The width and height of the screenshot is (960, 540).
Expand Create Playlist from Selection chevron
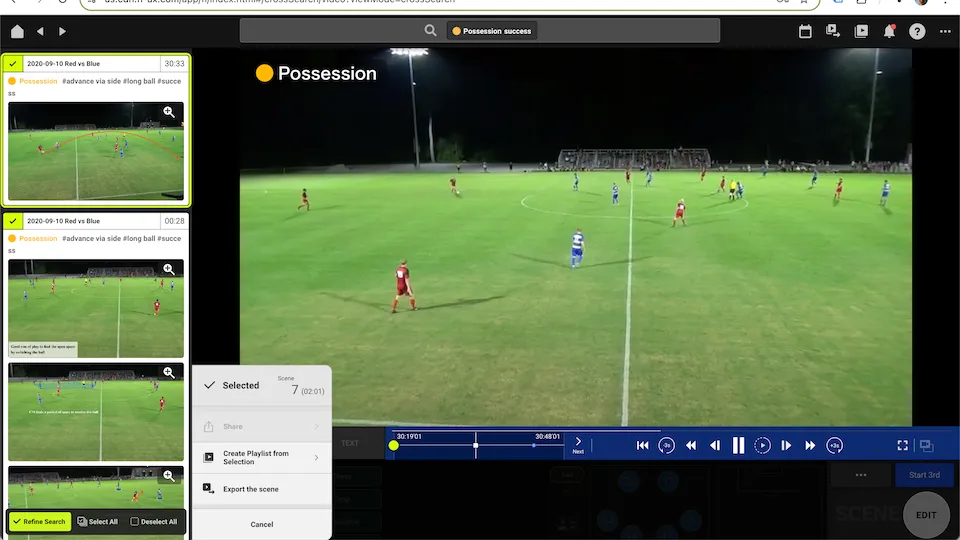click(317, 458)
